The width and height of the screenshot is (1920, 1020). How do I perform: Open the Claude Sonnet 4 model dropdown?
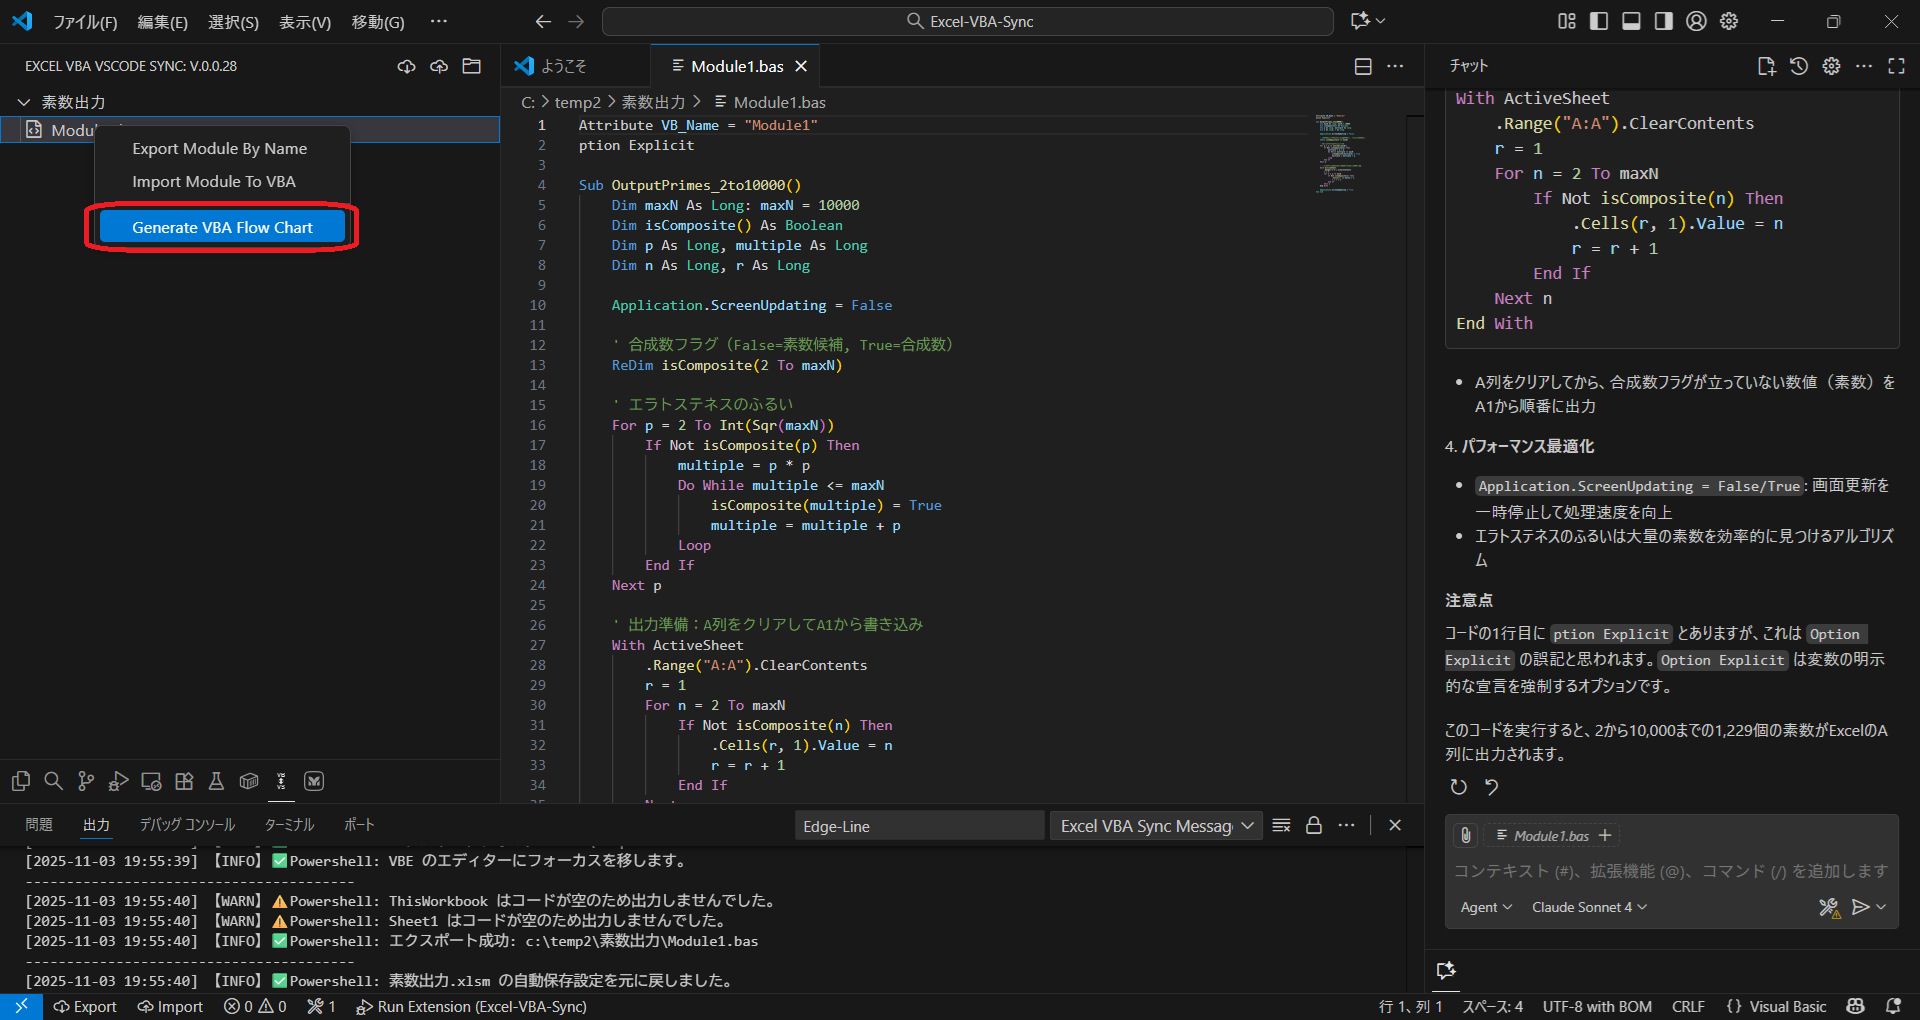[x=1588, y=907]
